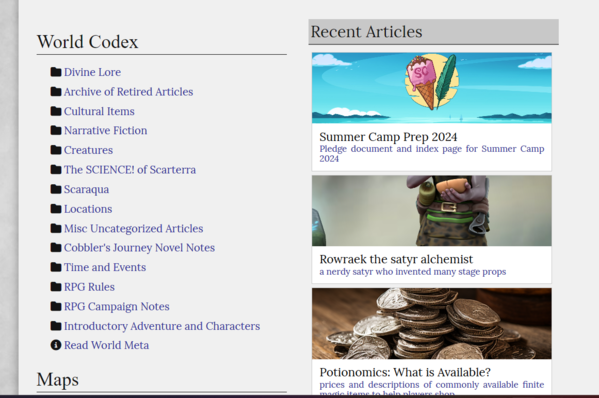Click the folder icon next to Locations
This screenshot has height=398, width=599.
(56, 209)
